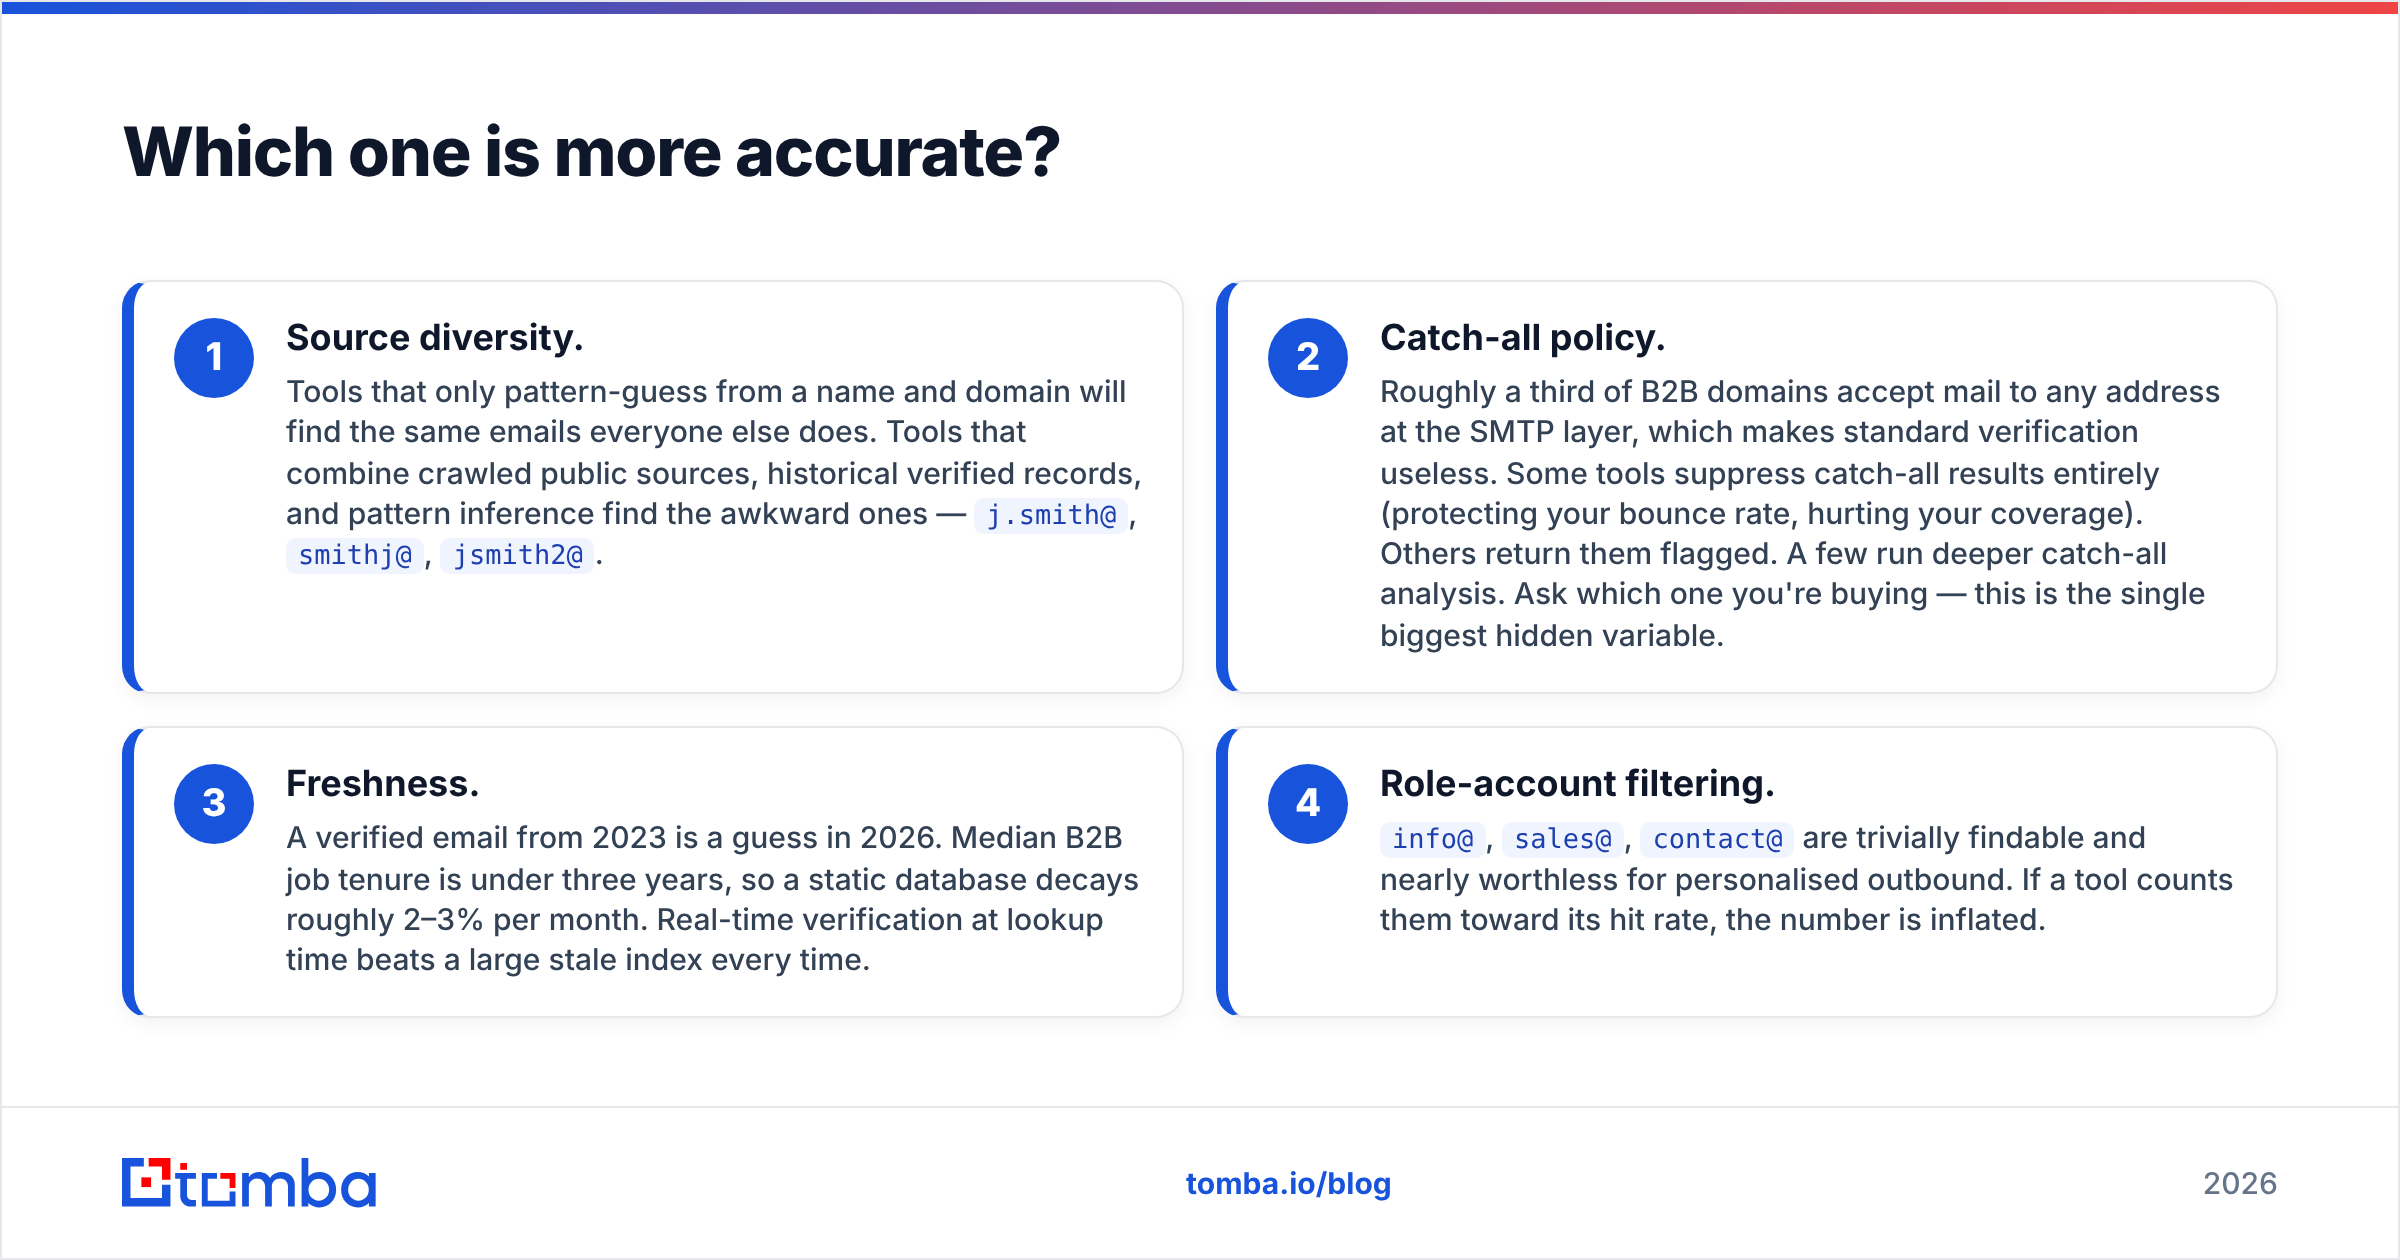This screenshot has height=1260, width=2400.
Task: Click the 2026 year label in footer
Action: click(2240, 1184)
